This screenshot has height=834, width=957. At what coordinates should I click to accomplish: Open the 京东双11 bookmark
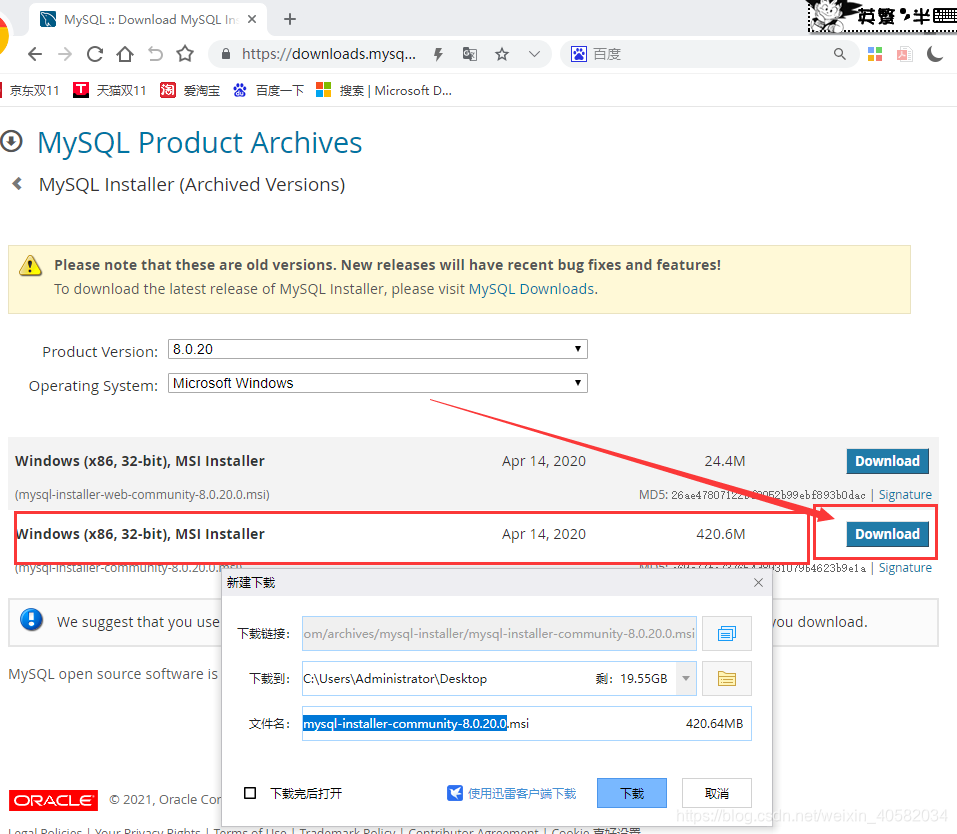click(x=31, y=90)
